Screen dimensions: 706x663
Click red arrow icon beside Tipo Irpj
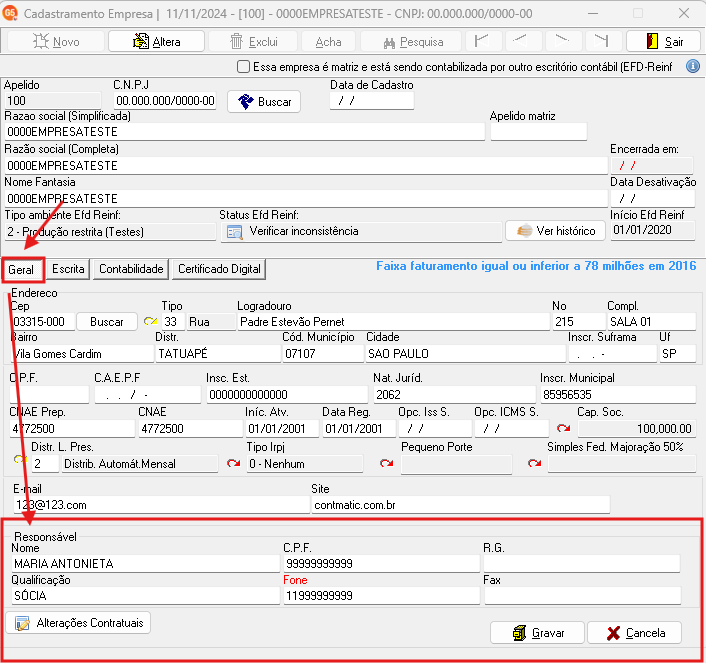point(233,463)
